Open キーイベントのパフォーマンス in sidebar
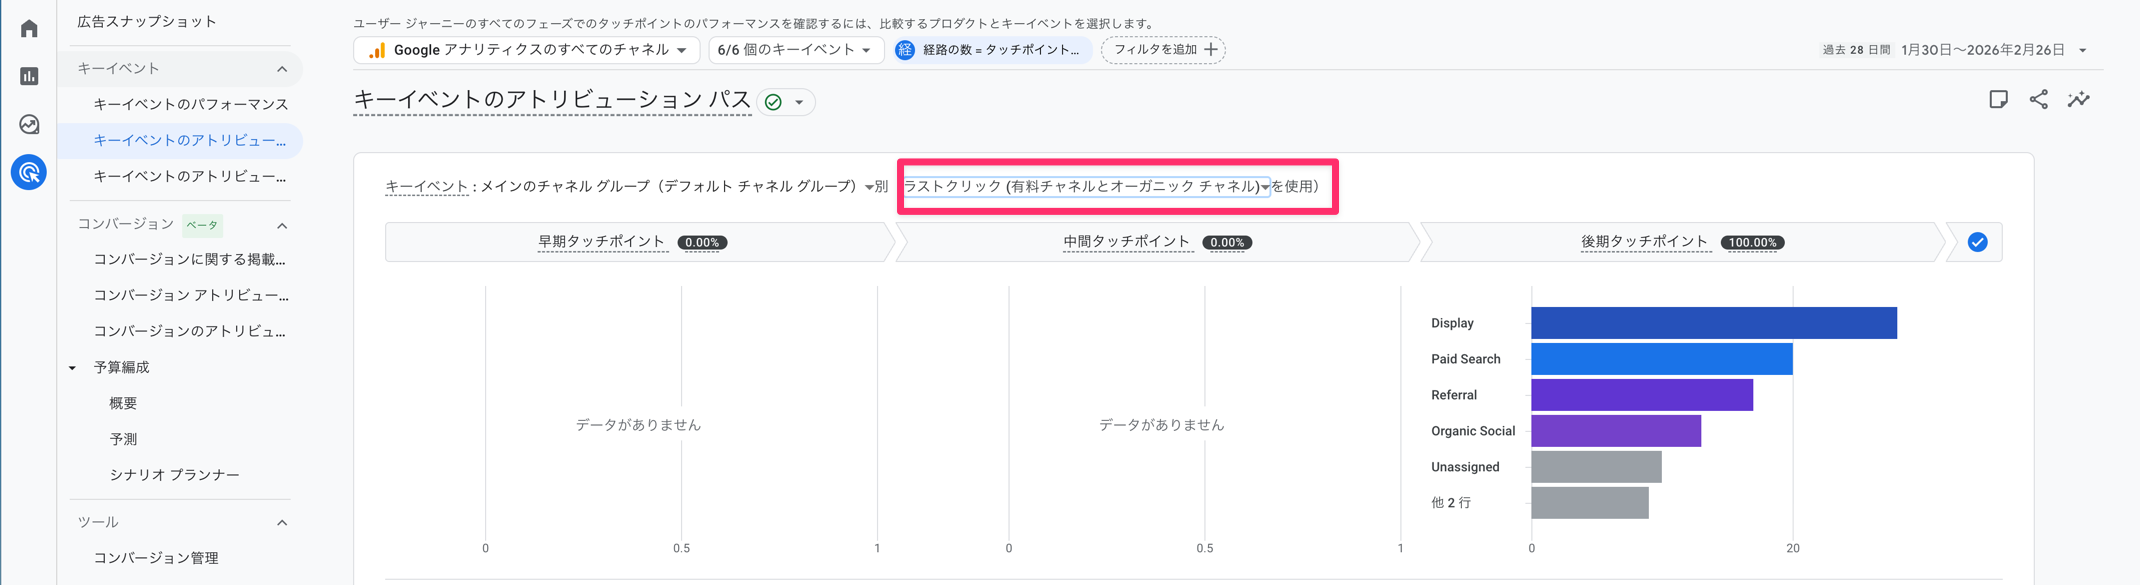2140x585 pixels. pyautogui.click(x=191, y=104)
